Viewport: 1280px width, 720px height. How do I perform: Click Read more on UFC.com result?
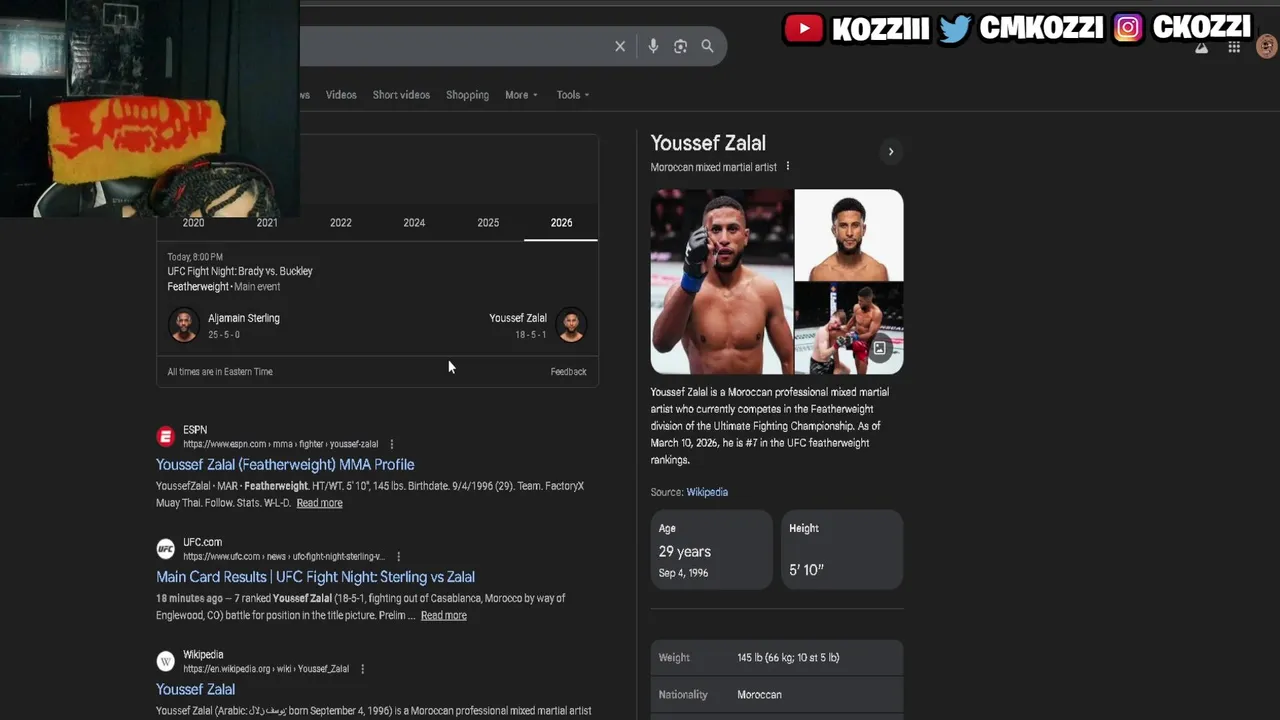(x=443, y=615)
